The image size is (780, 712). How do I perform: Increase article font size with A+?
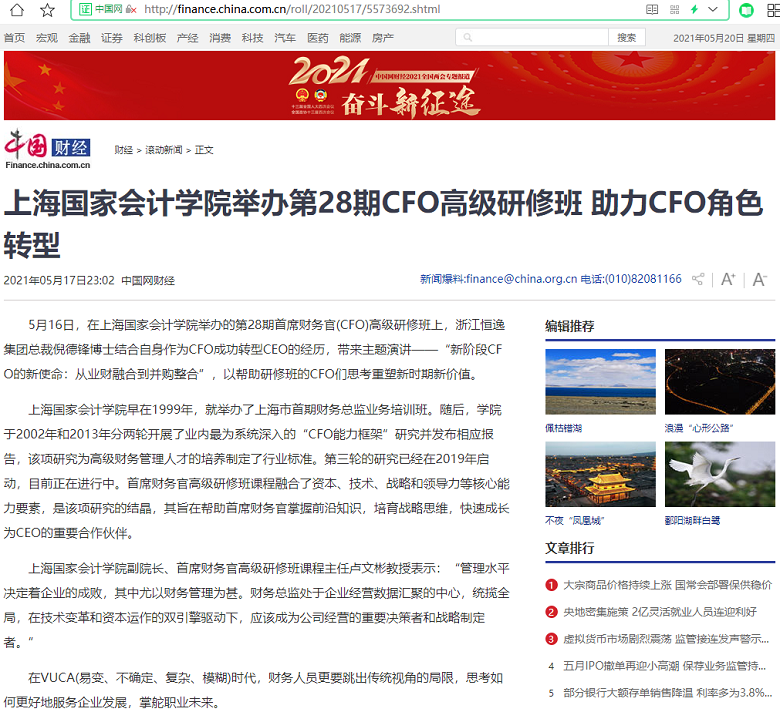click(728, 279)
